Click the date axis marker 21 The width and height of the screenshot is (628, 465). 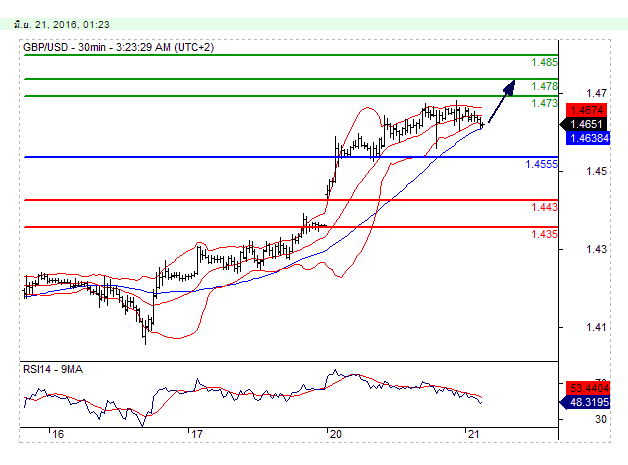point(474,434)
